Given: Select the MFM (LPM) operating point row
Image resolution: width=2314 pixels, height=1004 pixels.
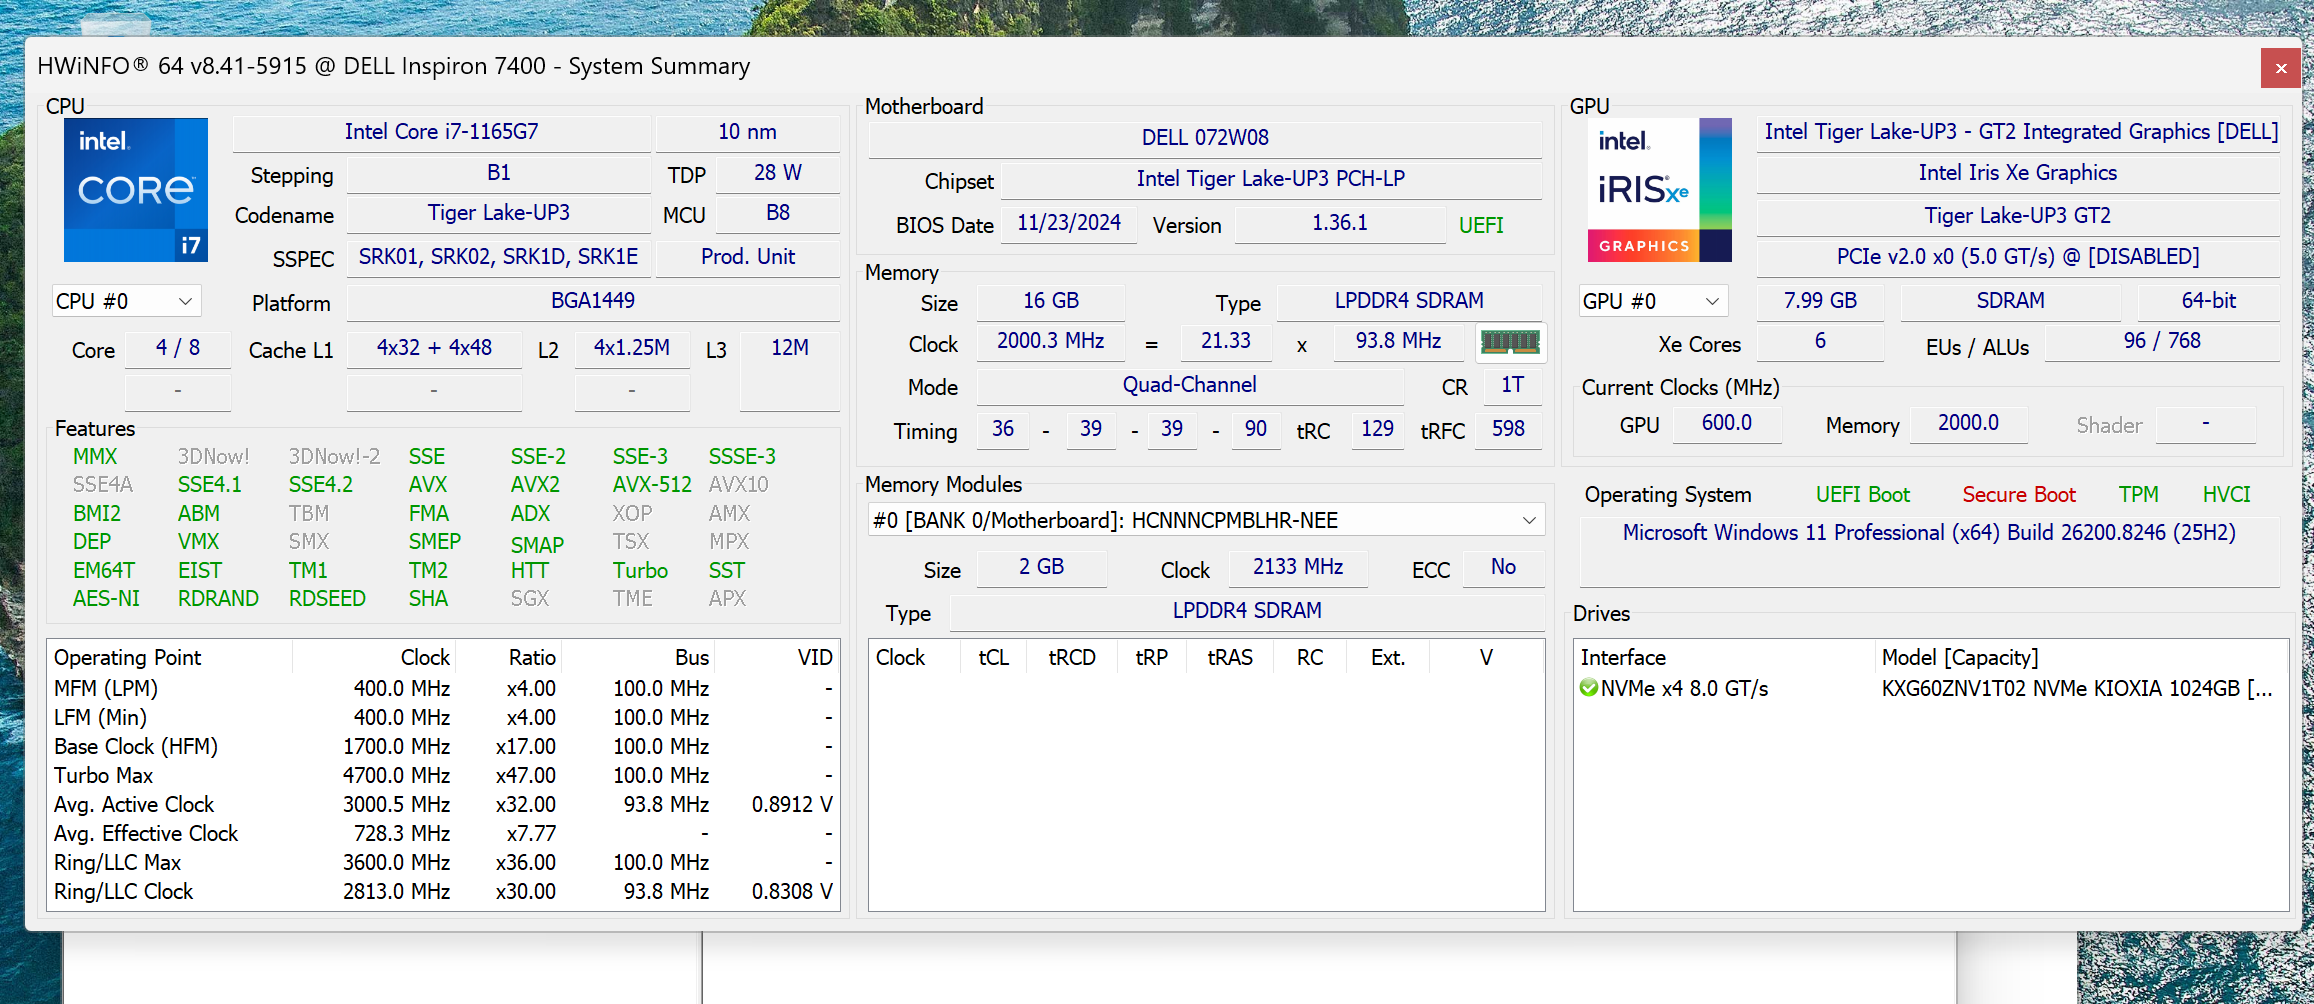Looking at the screenshot, I should coord(443,688).
